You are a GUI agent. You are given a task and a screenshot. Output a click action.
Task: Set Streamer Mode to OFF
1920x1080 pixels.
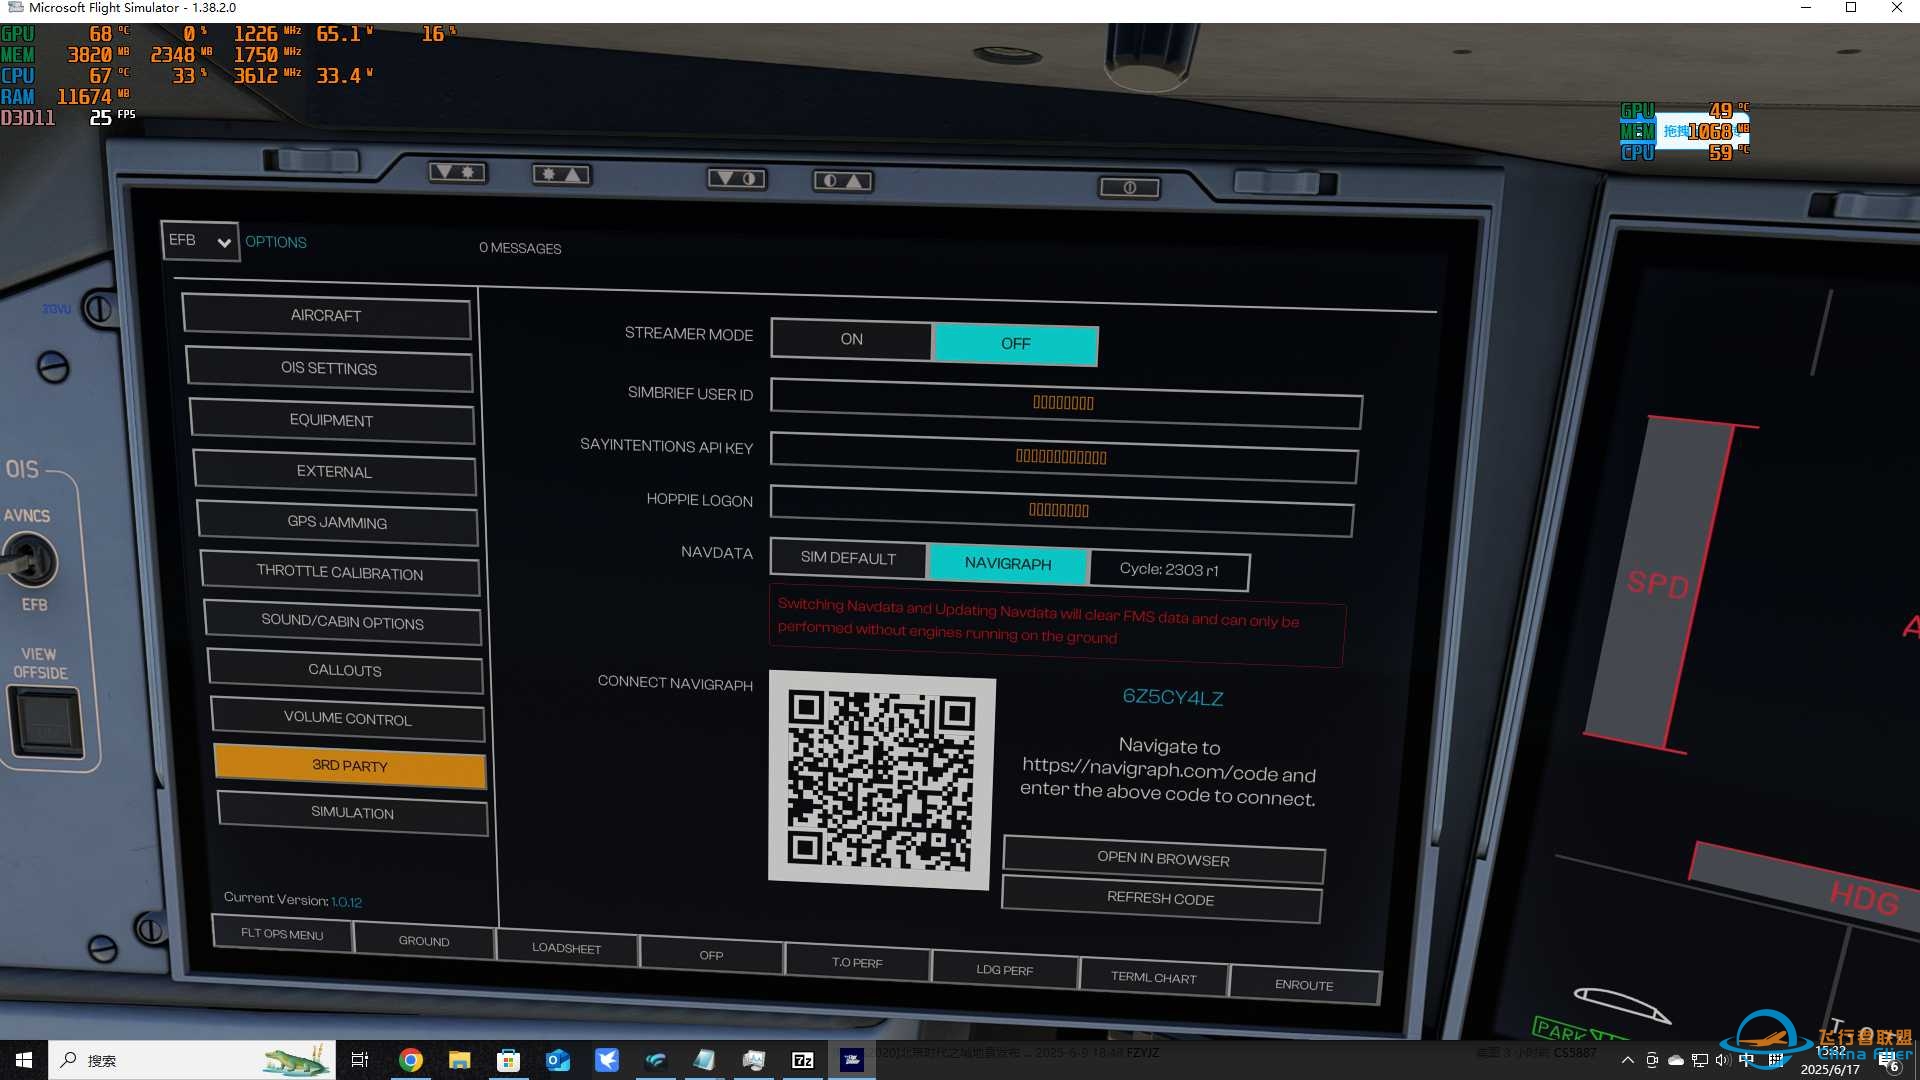point(1015,344)
